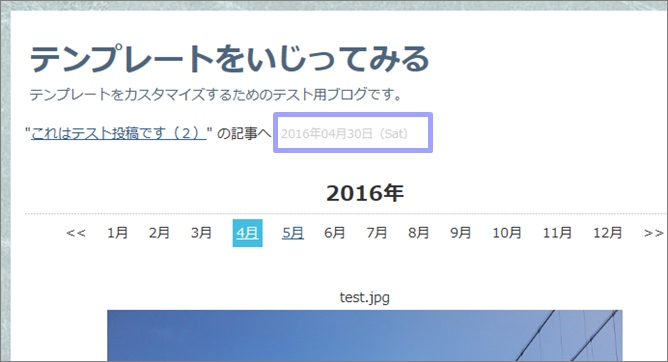
Task: Select 3月 in the month navigation
Action: (201, 233)
